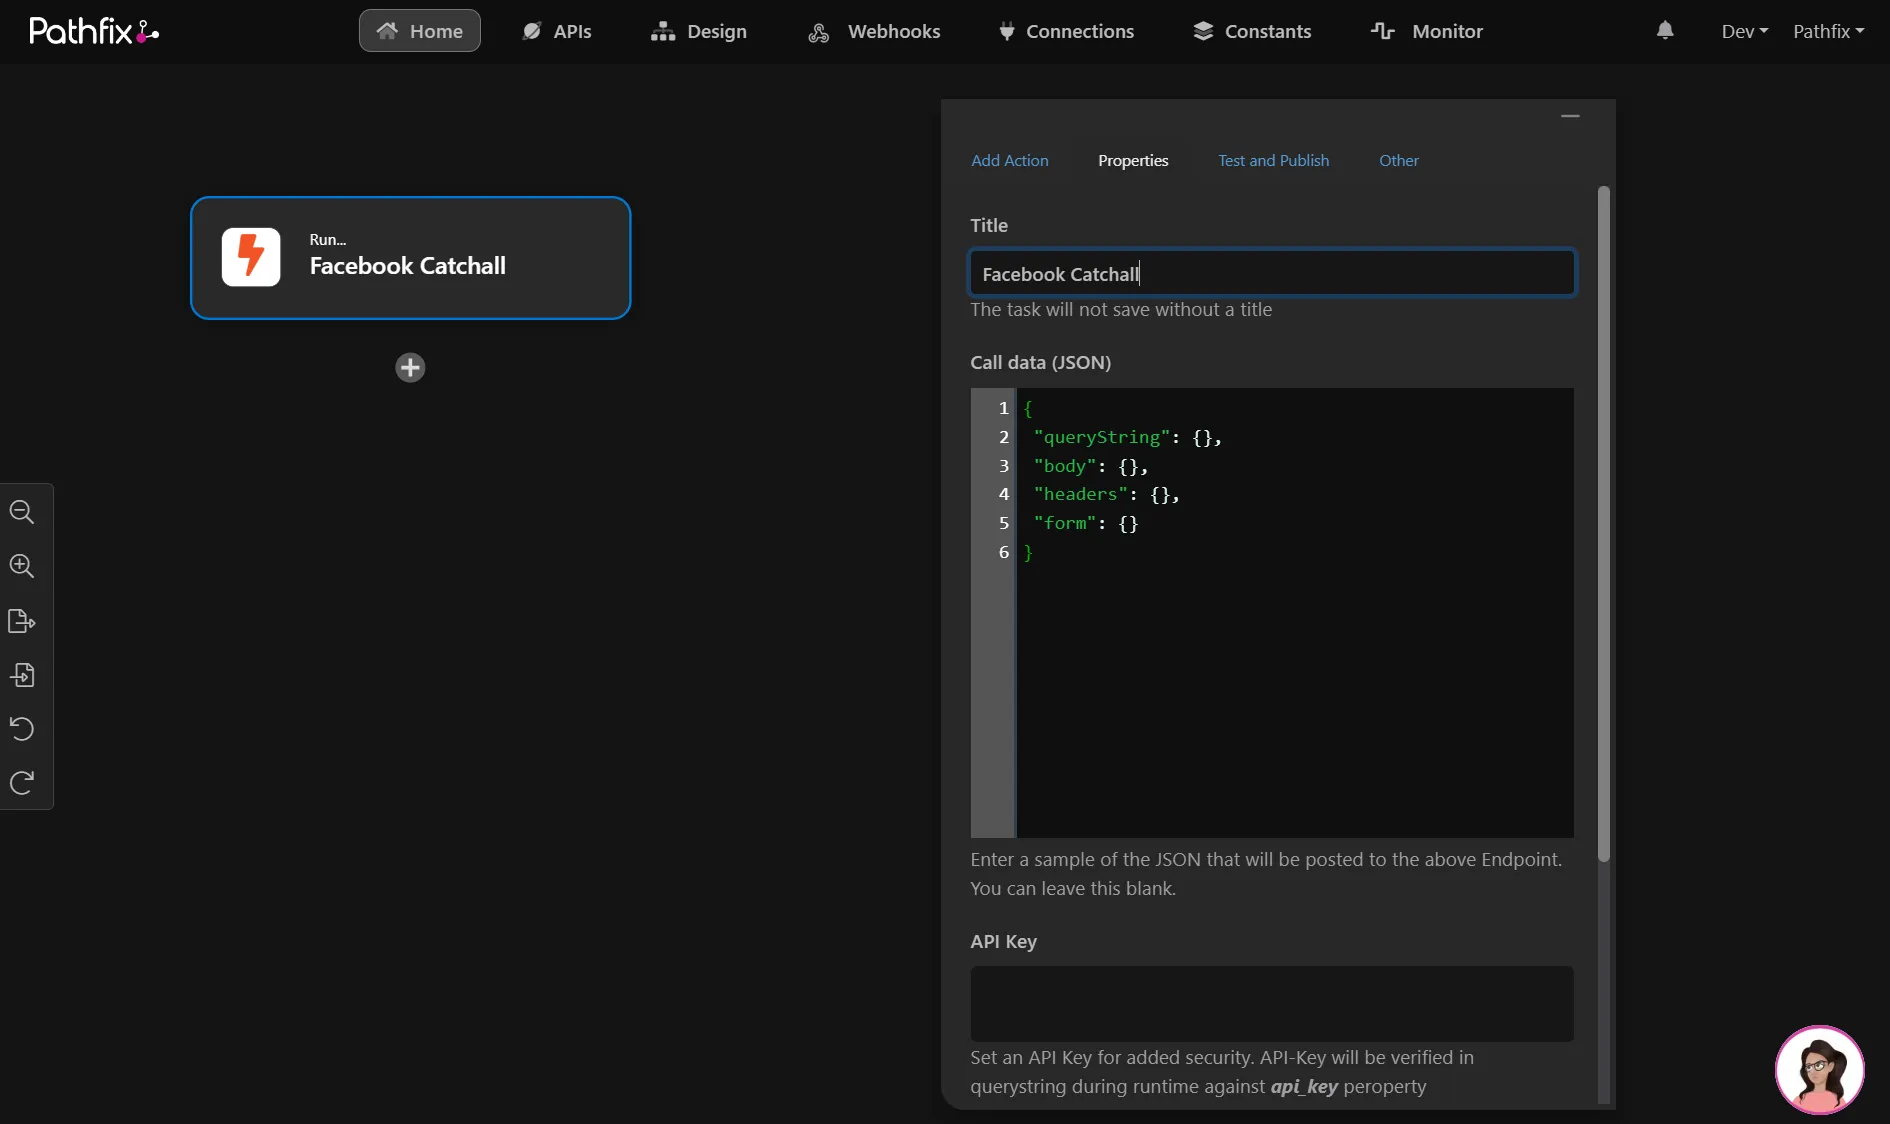Click the import file icon in sidebar
The height and width of the screenshot is (1124, 1890).
tap(22, 675)
